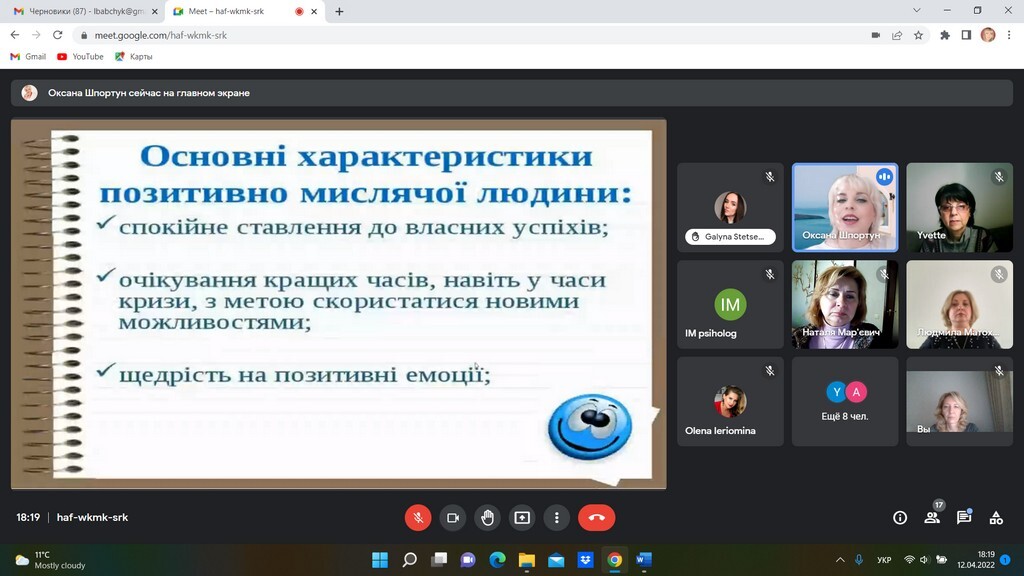Open the Chrome extensions puzzle icon
1024x576 pixels.
point(945,35)
